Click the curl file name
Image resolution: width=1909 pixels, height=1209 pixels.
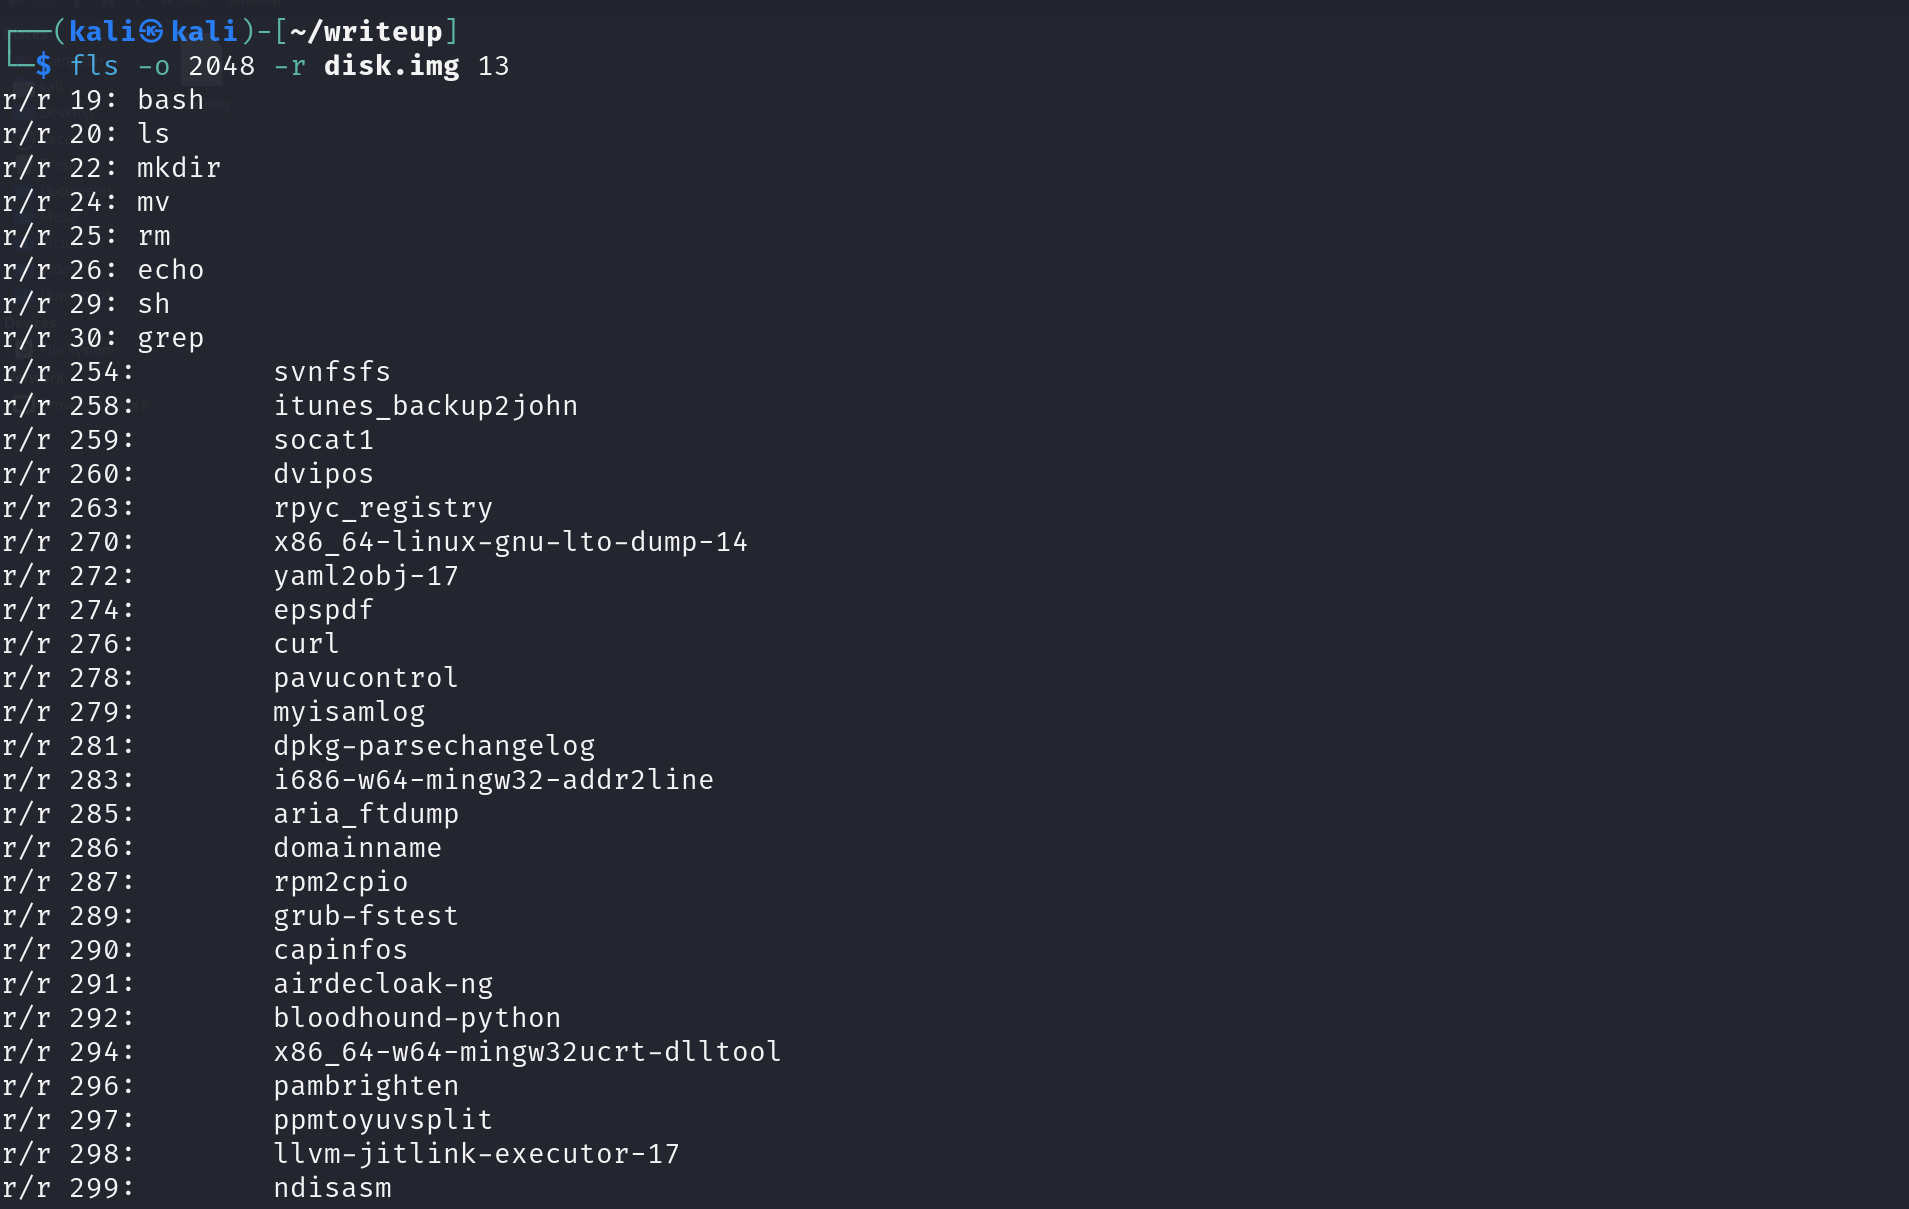tap(306, 644)
